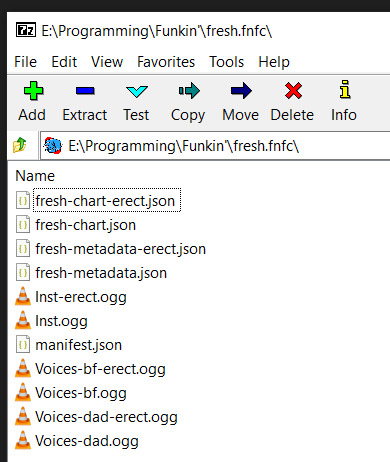Click the address path input field
This screenshot has height=462, width=390.
(215, 146)
